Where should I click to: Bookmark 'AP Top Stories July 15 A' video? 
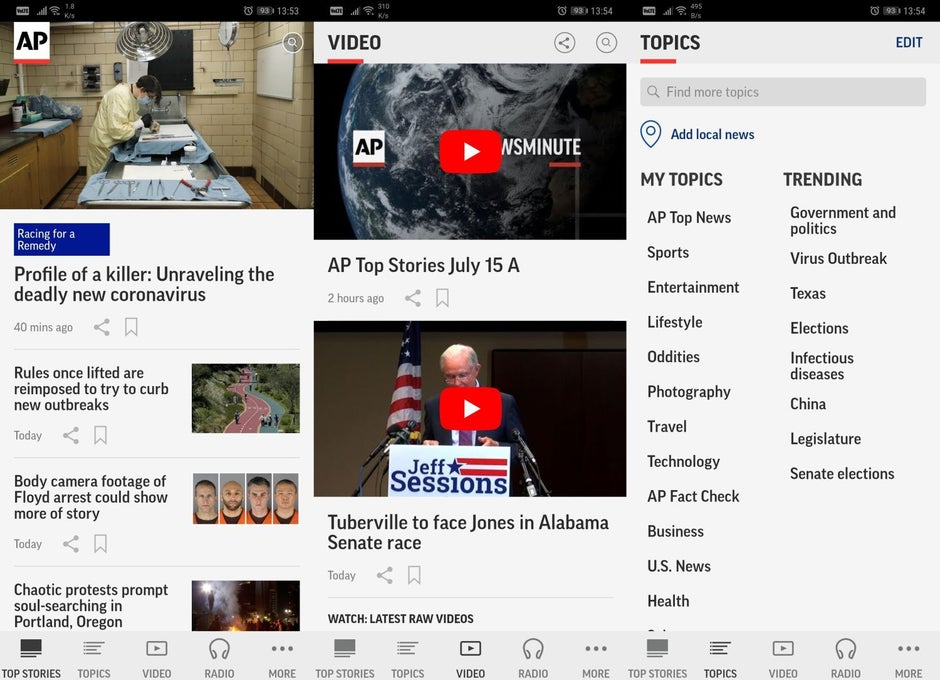click(442, 298)
